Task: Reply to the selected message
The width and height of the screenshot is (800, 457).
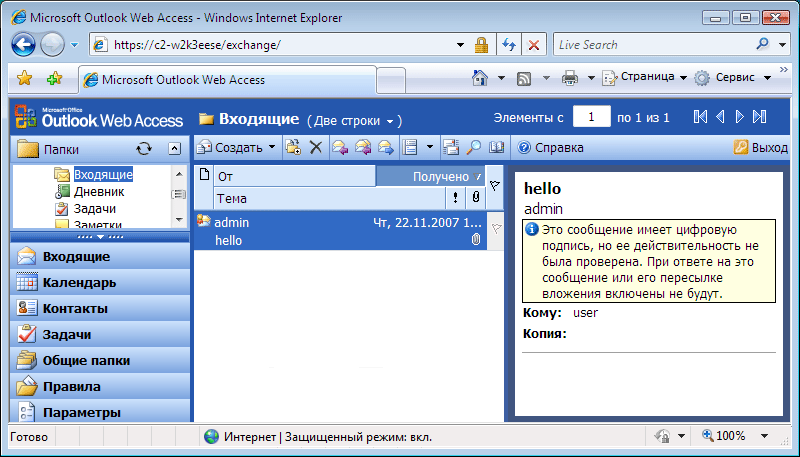Action: point(340,147)
